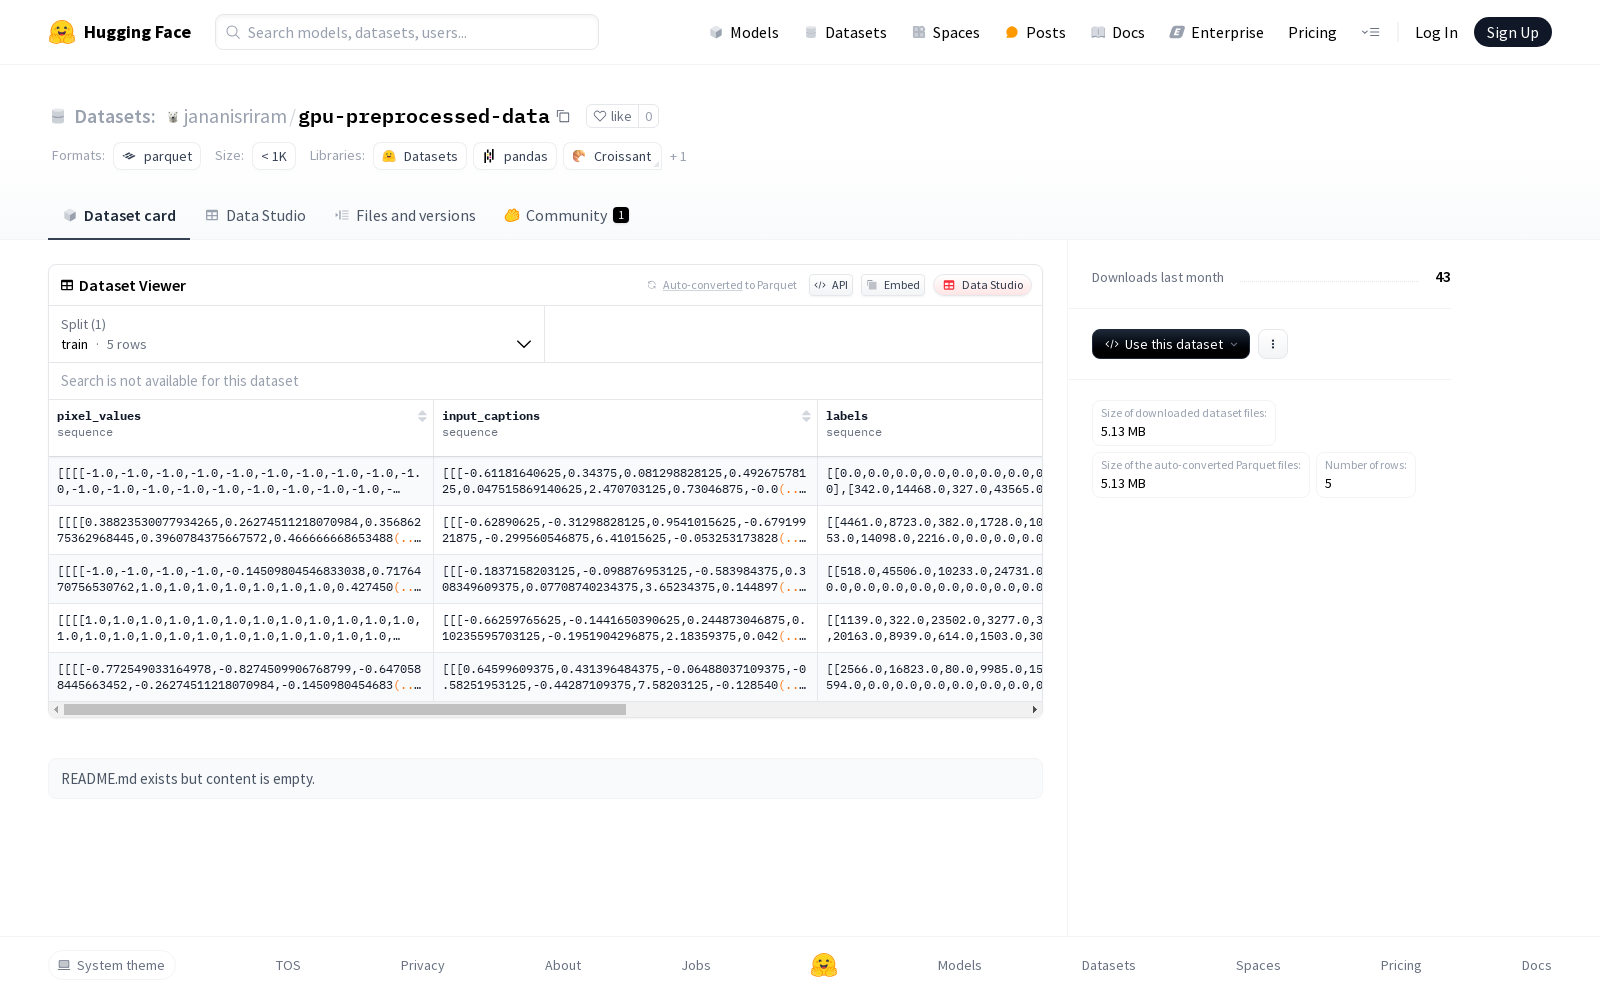Open Spaces in the top navigation

point(946,32)
